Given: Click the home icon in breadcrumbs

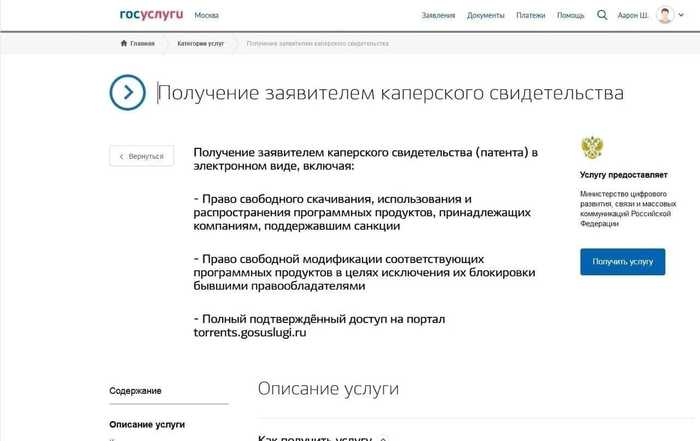Looking at the screenshot, I should (124, 43).
